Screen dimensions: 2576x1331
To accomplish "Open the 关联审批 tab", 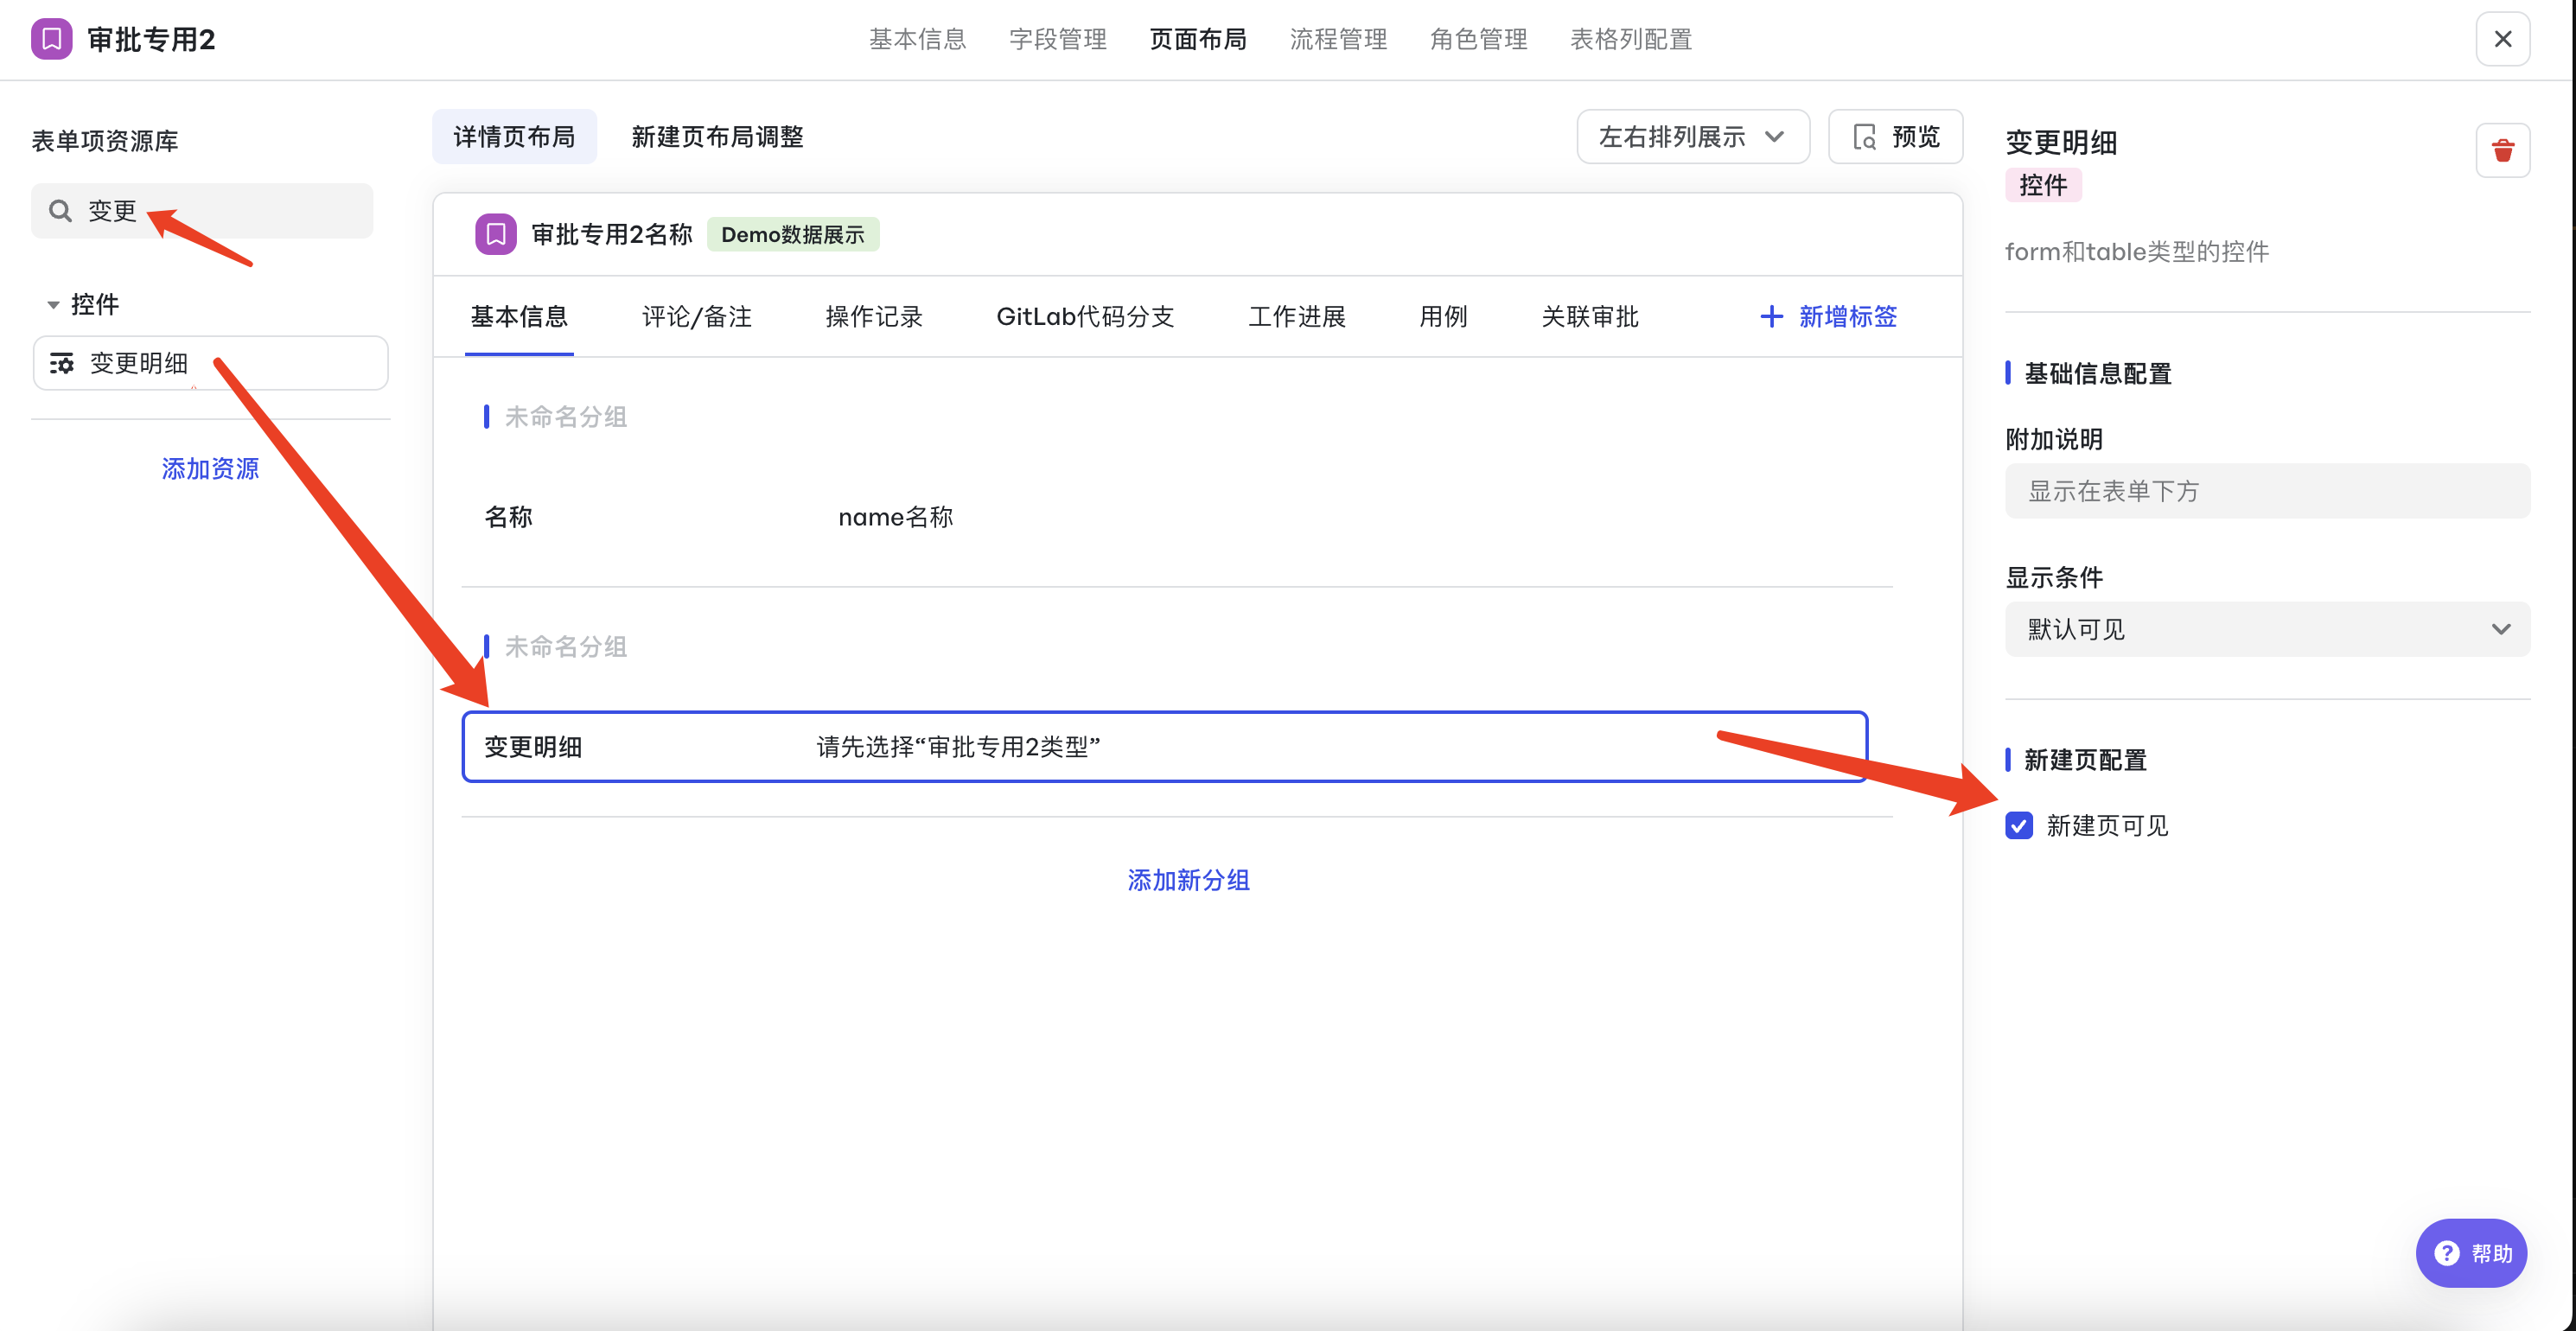I will coord(1590,317).
